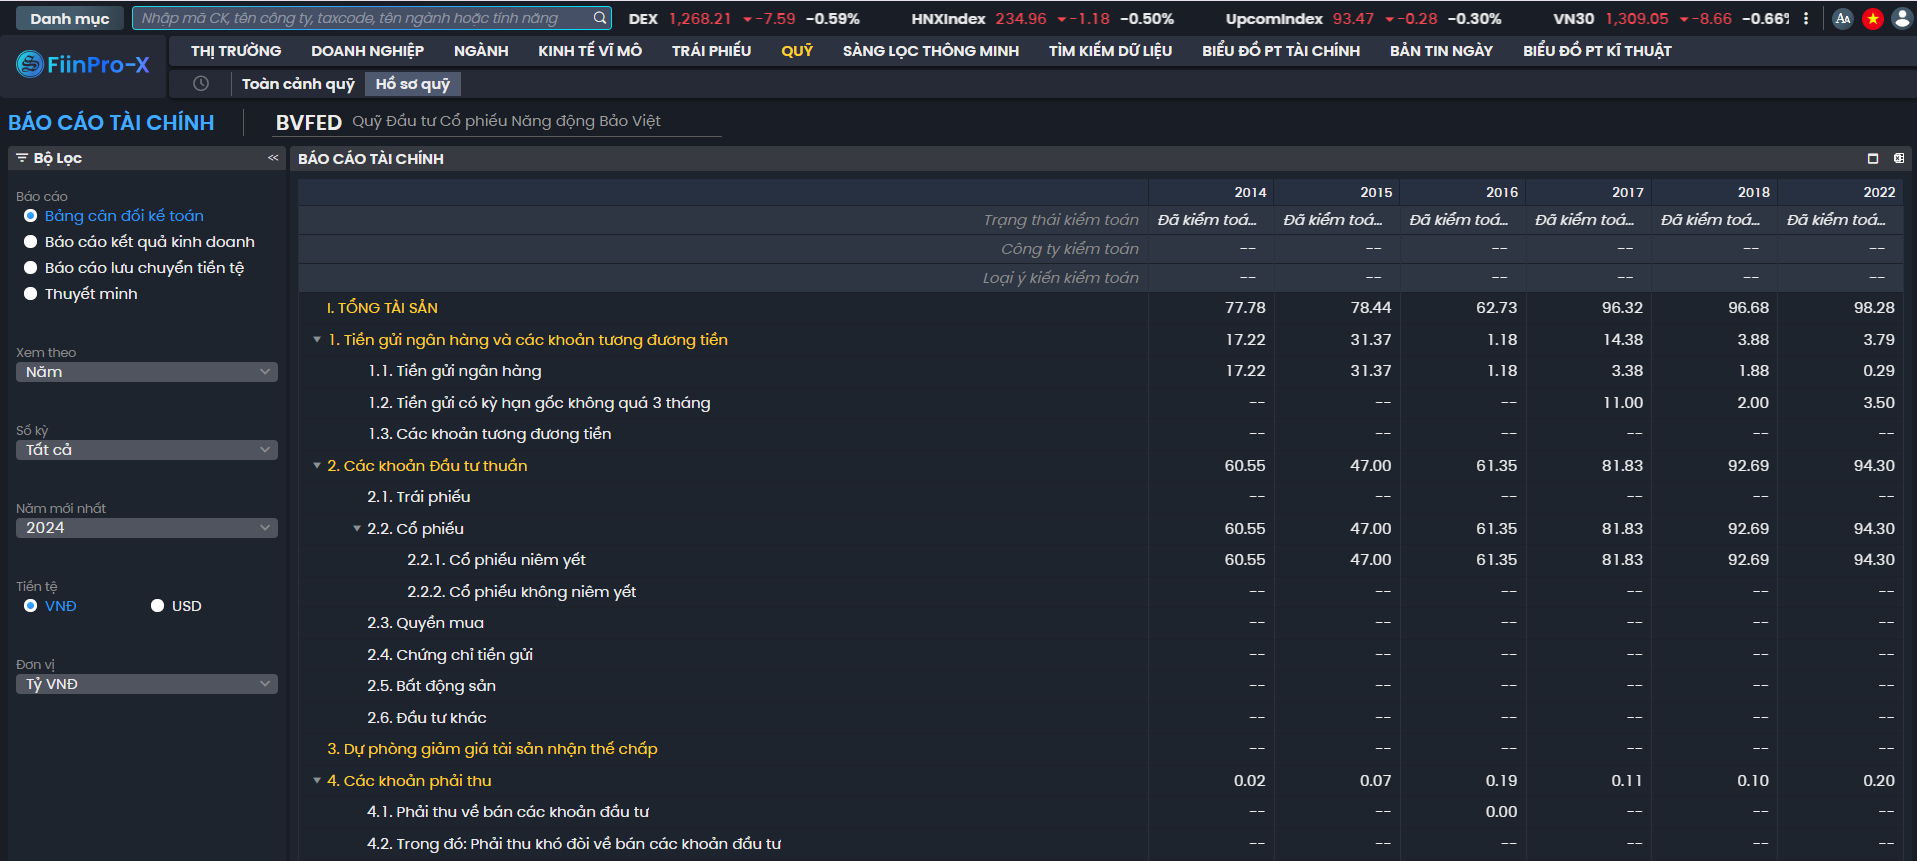Click the FiinPro-X logo
The width and height of the screenshot is (1917, 861).
pyautogui.click(x=83, y=65)
